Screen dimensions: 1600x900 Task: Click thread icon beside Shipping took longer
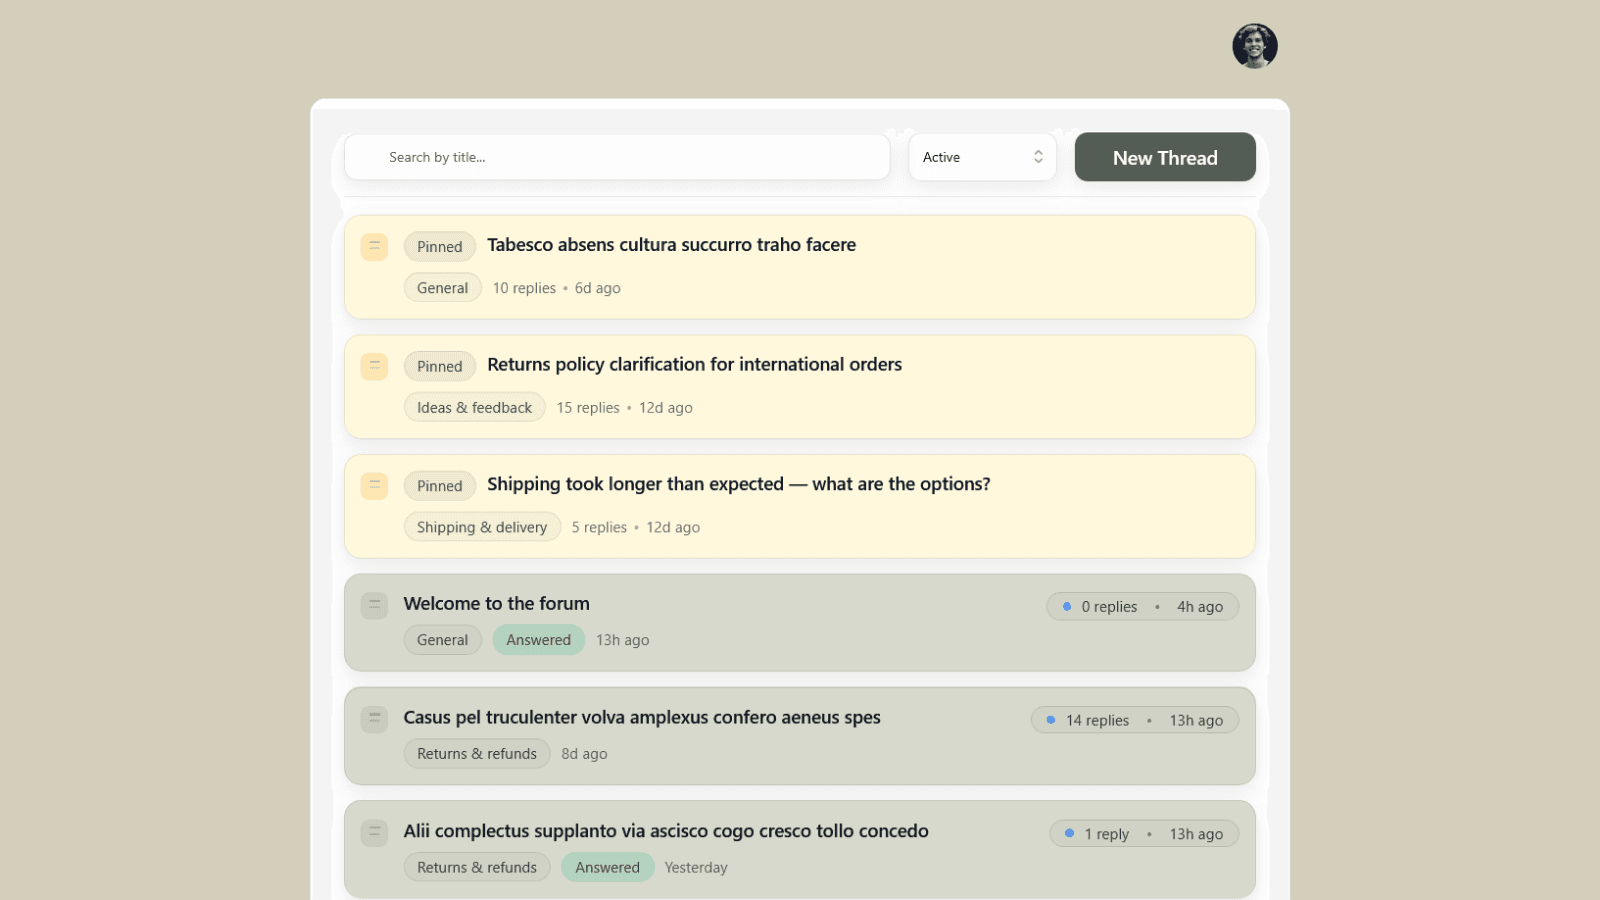(x=374, y=486)
